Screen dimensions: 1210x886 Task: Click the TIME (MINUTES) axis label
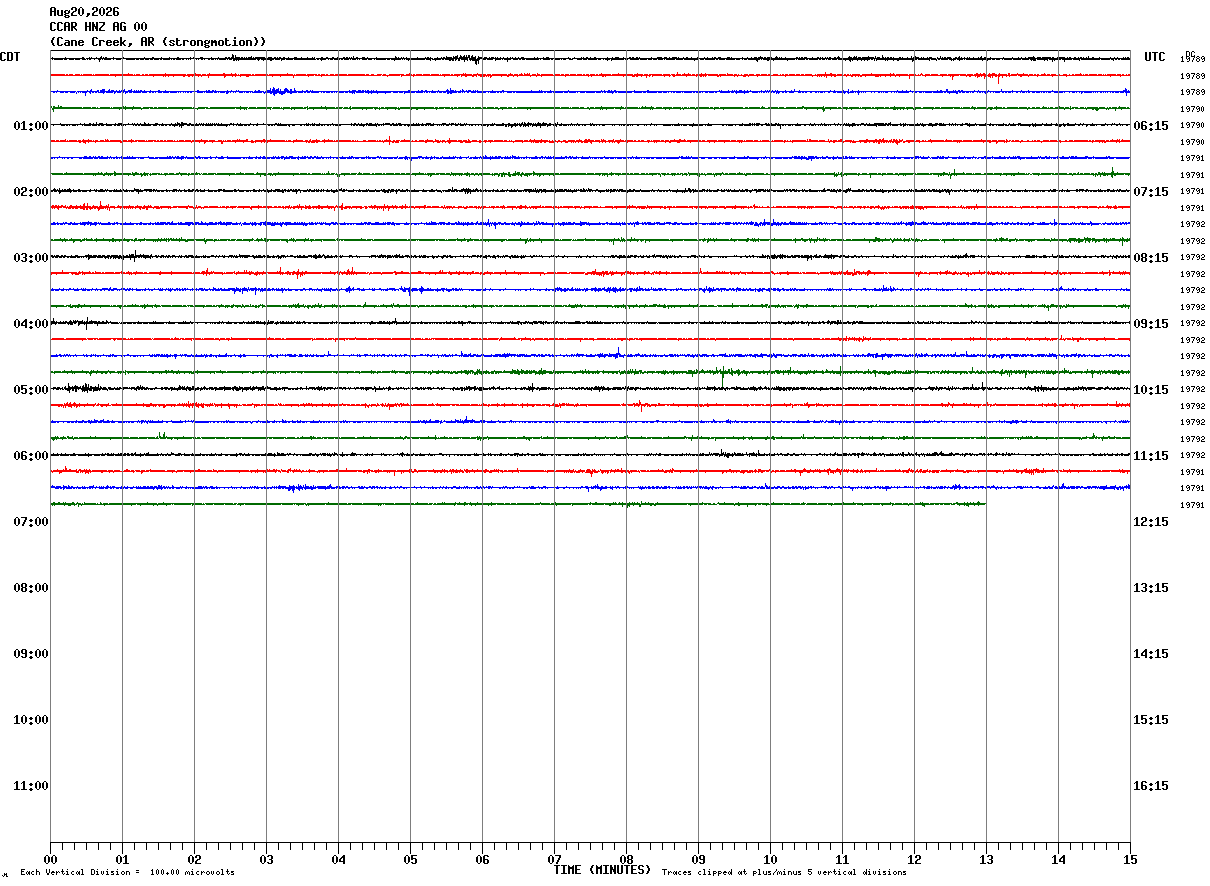click(x=602, y=870)
